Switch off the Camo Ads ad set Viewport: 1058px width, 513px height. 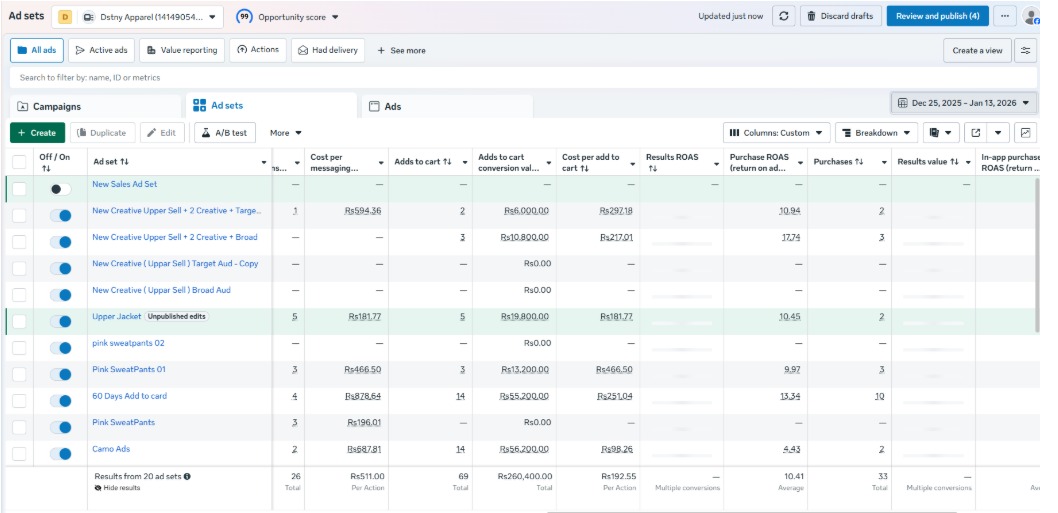click(x=61, y=454)
